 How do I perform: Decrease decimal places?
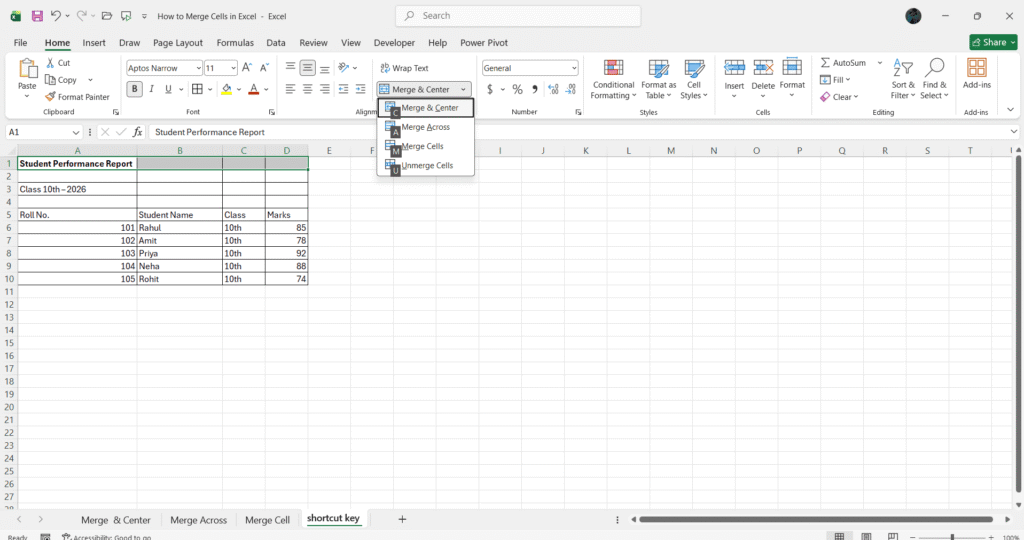click(x=571, y=89)
